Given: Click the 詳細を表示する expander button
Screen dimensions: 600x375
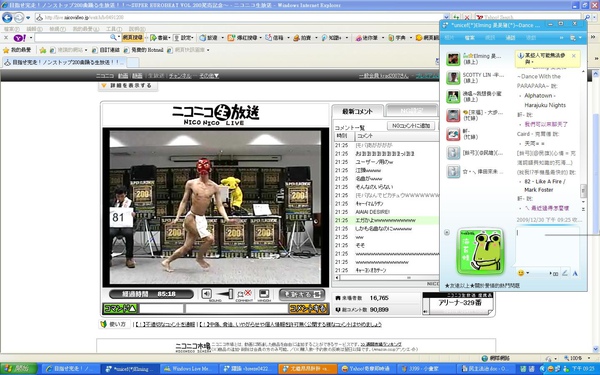Looking at the screenshot, I should [127, 86].
